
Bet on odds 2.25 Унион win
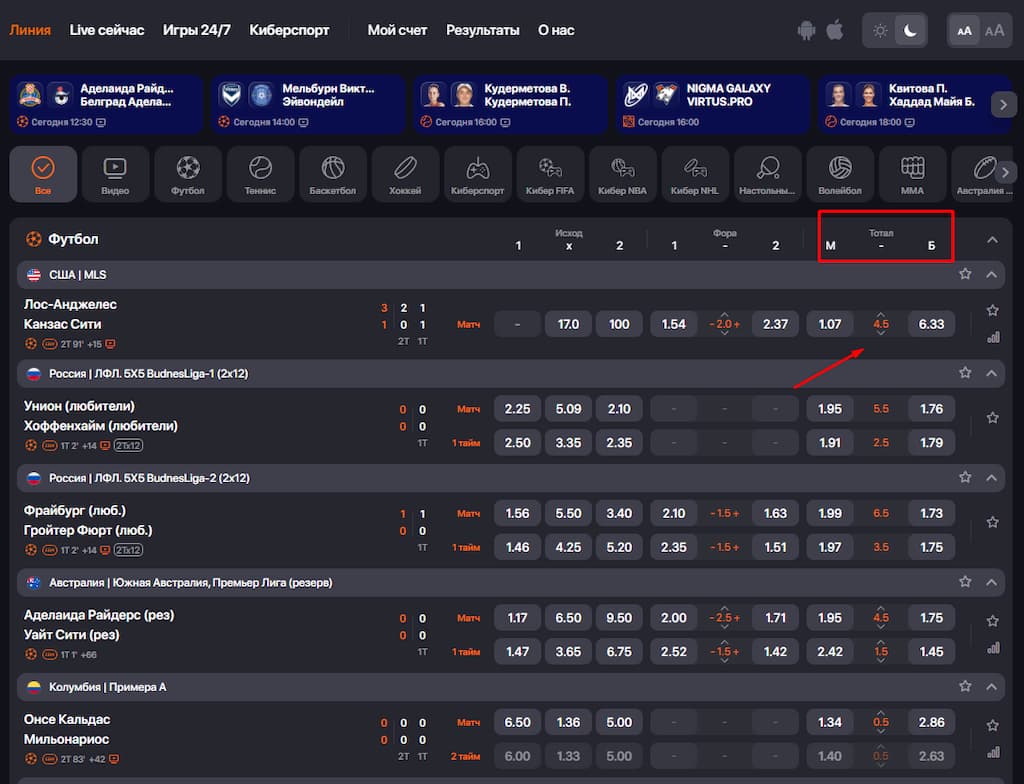[x=517, y=409]
